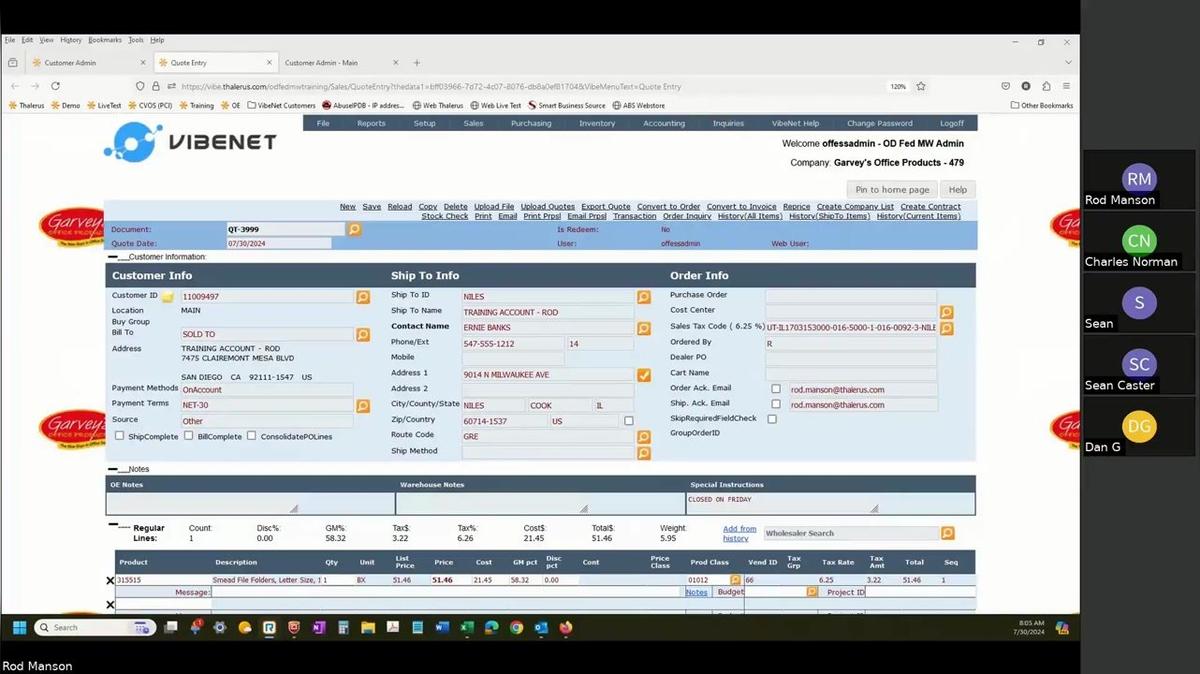
Task: Switch to the Customer Admin - Main tab
Action: click(321, 63)
